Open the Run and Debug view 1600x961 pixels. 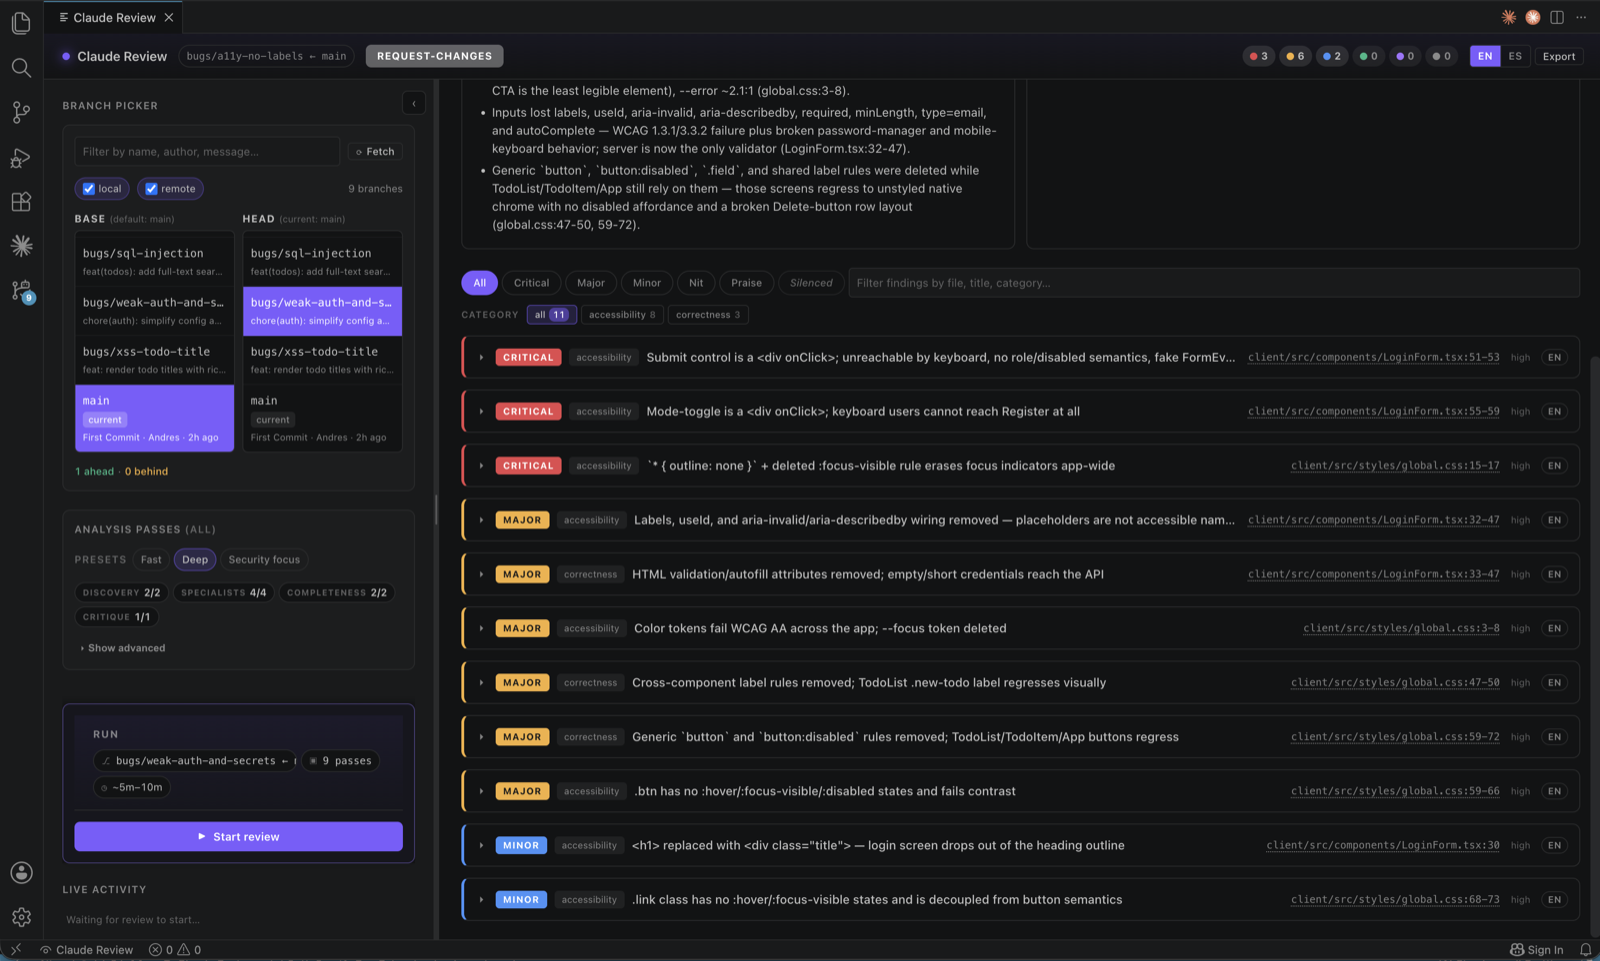tap(21, 158)
